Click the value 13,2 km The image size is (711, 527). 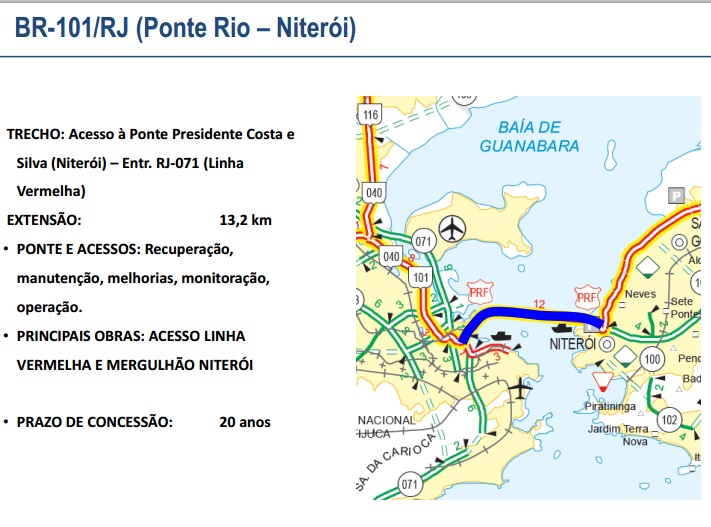(x=246, y=220)
